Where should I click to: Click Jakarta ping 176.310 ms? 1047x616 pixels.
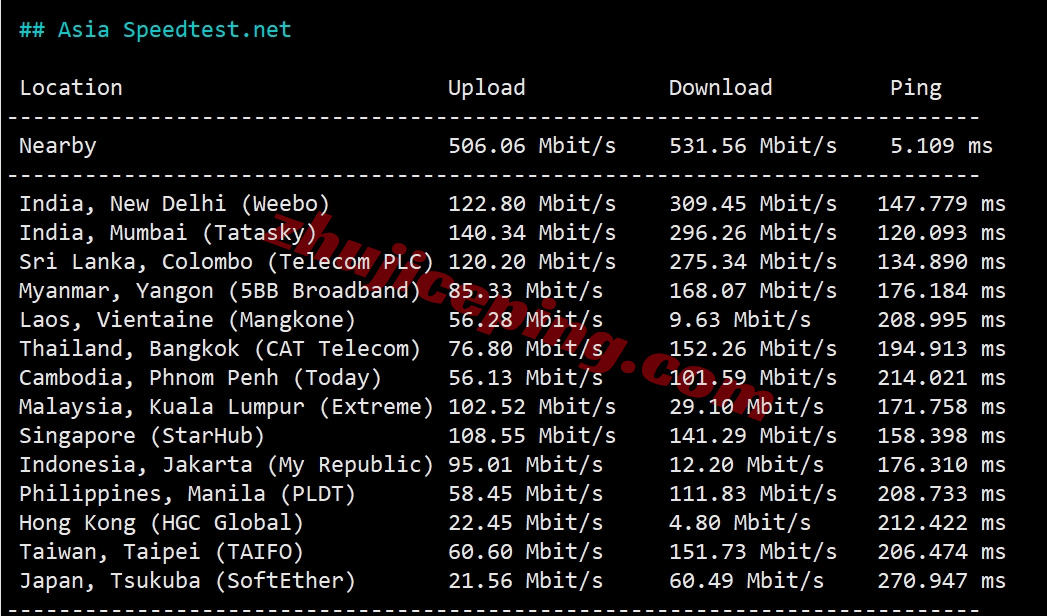coord(941,465)
